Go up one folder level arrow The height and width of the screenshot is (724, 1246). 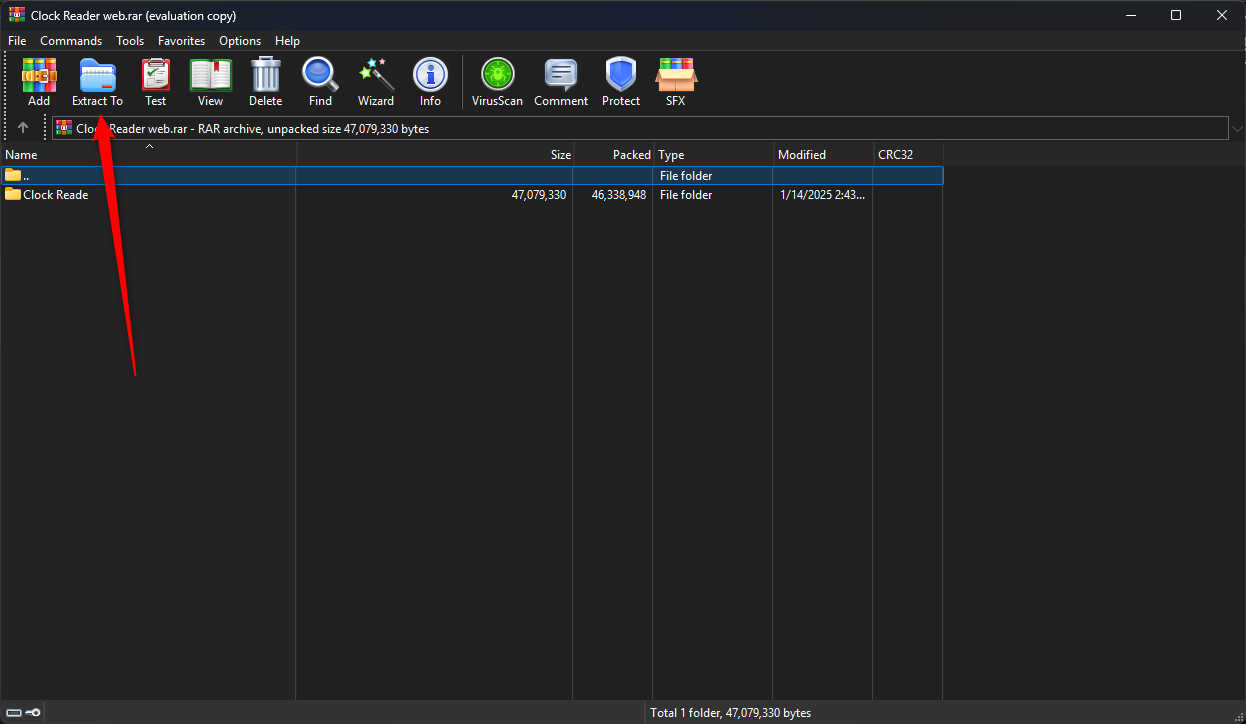(x=23, y=128)
